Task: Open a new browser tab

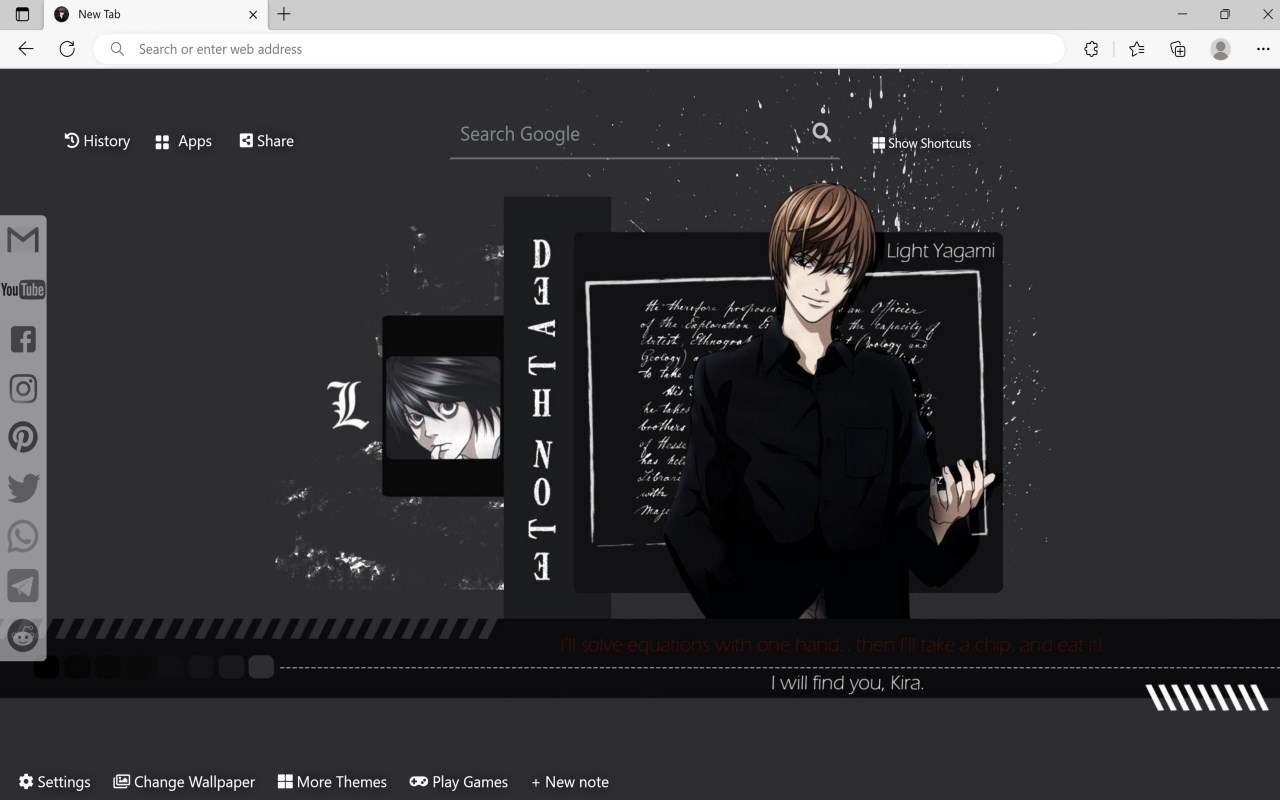Action: pyautogui.click(x=284, y=14)
